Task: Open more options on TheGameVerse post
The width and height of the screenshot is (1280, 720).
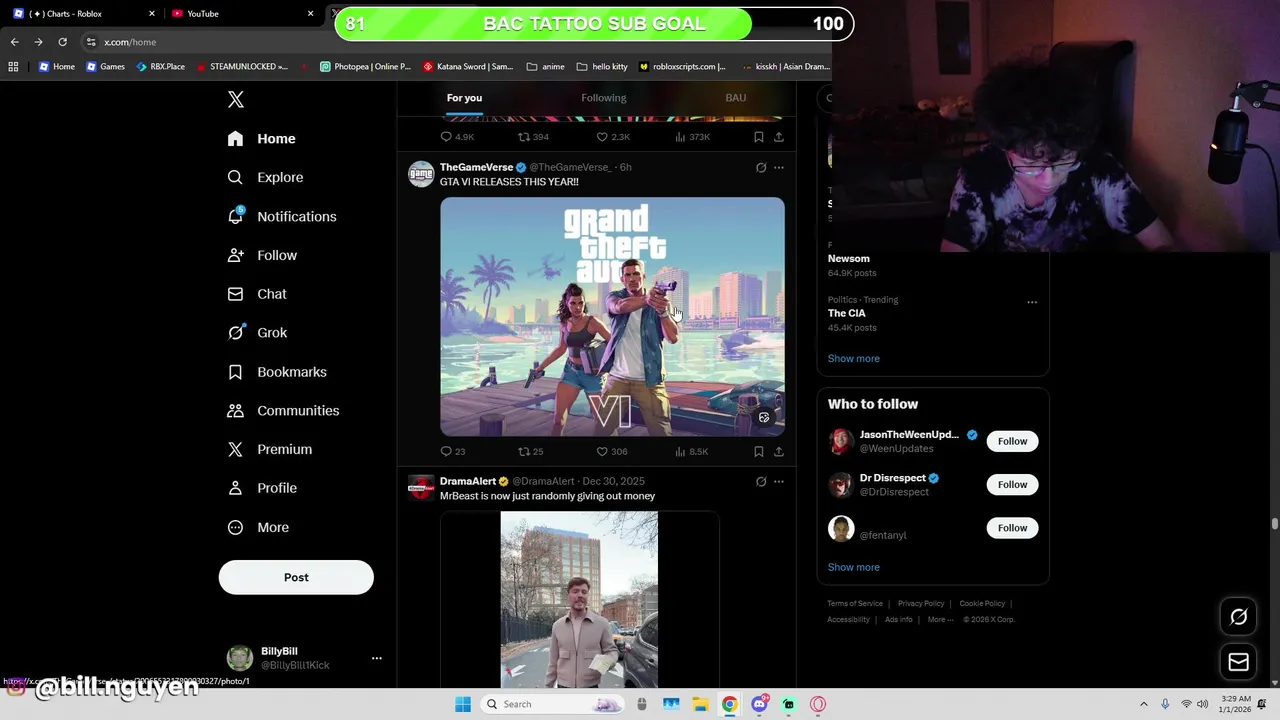Action: [x=779, y=168]
